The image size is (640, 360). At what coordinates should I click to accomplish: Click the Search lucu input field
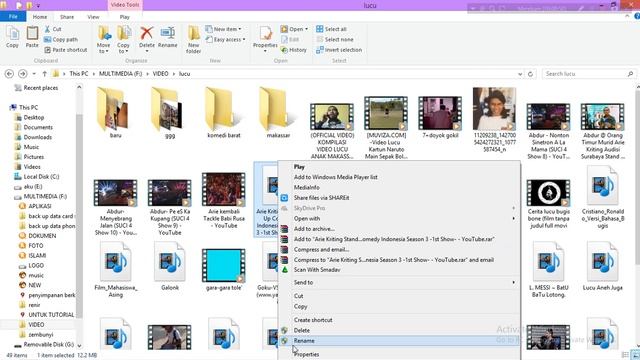point(589,74)
